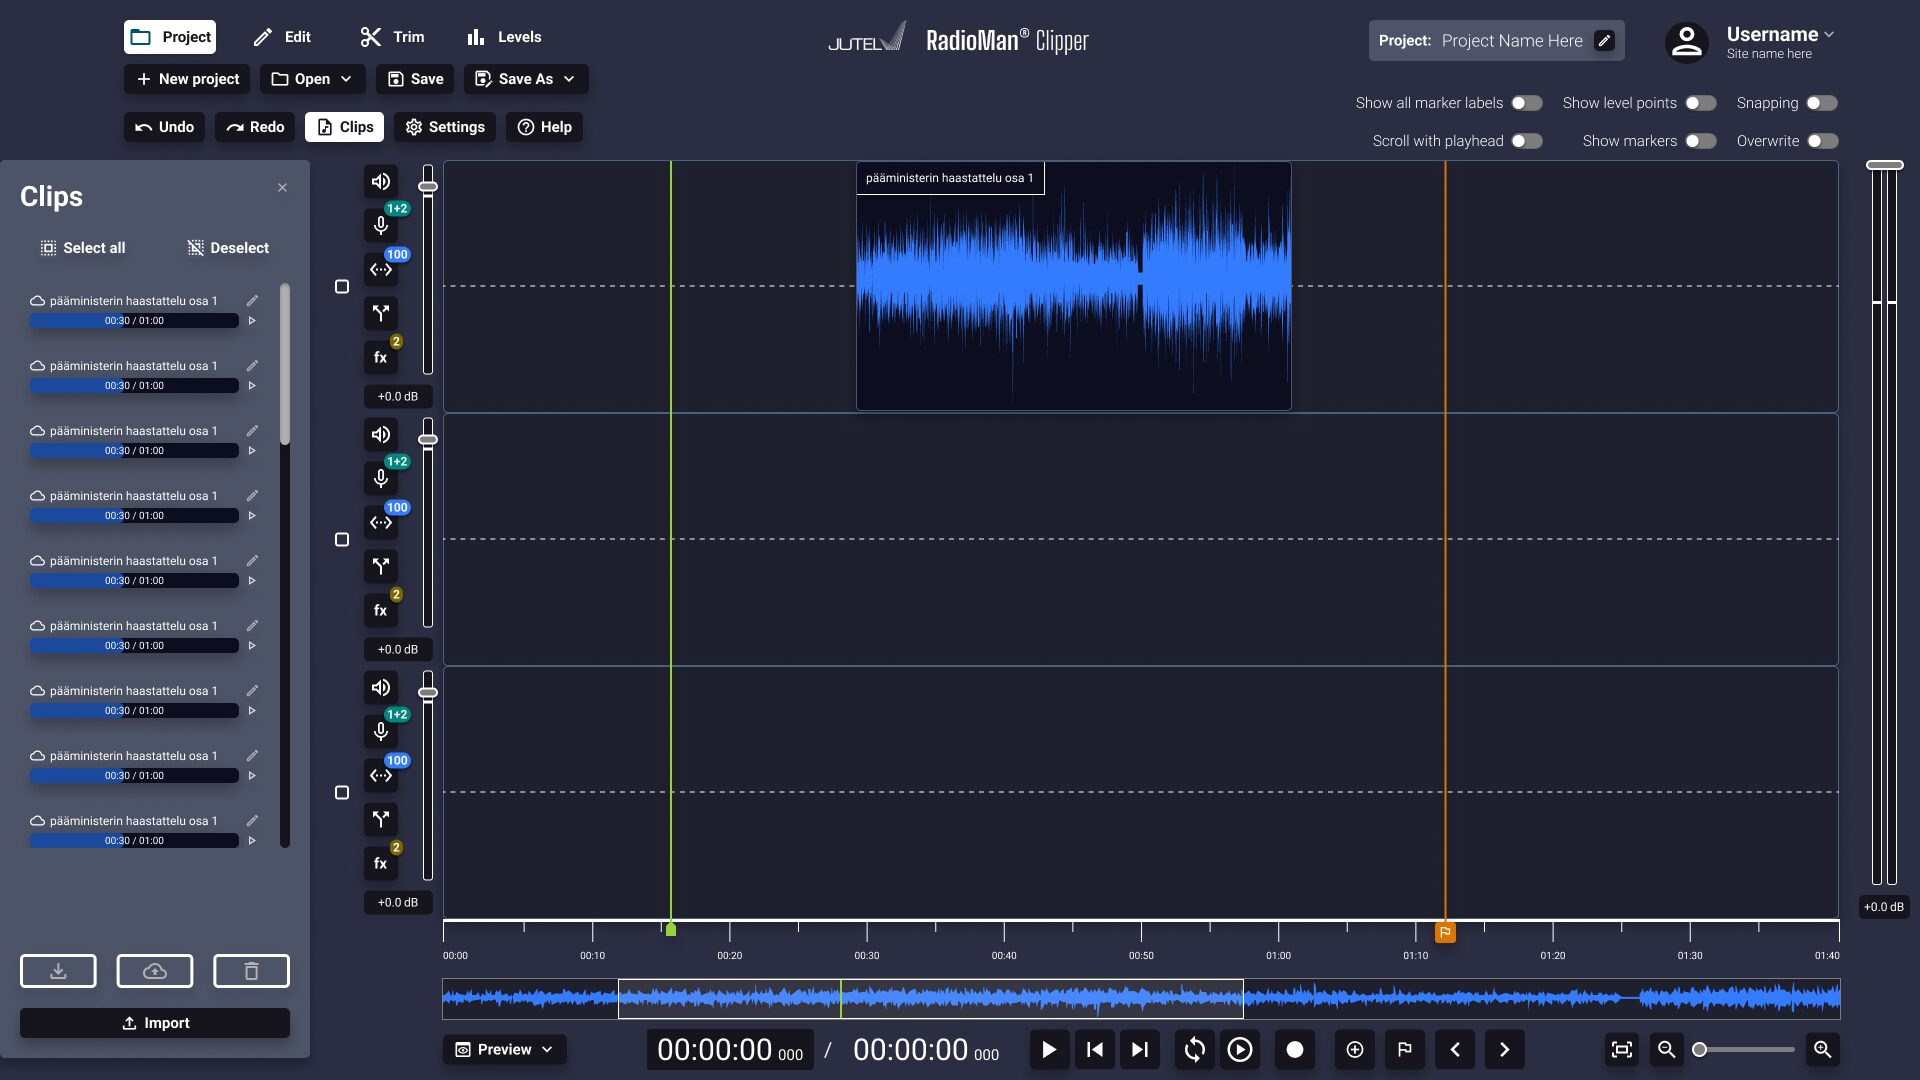
Task: Enable Overwrite switch
Action: pyautogui.click(x=1822, y=141)
